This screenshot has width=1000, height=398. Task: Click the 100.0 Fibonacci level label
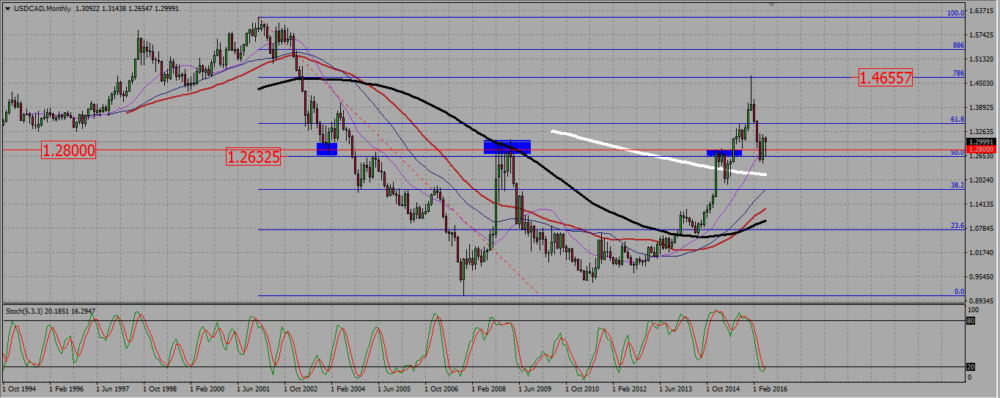click(955, 13)
